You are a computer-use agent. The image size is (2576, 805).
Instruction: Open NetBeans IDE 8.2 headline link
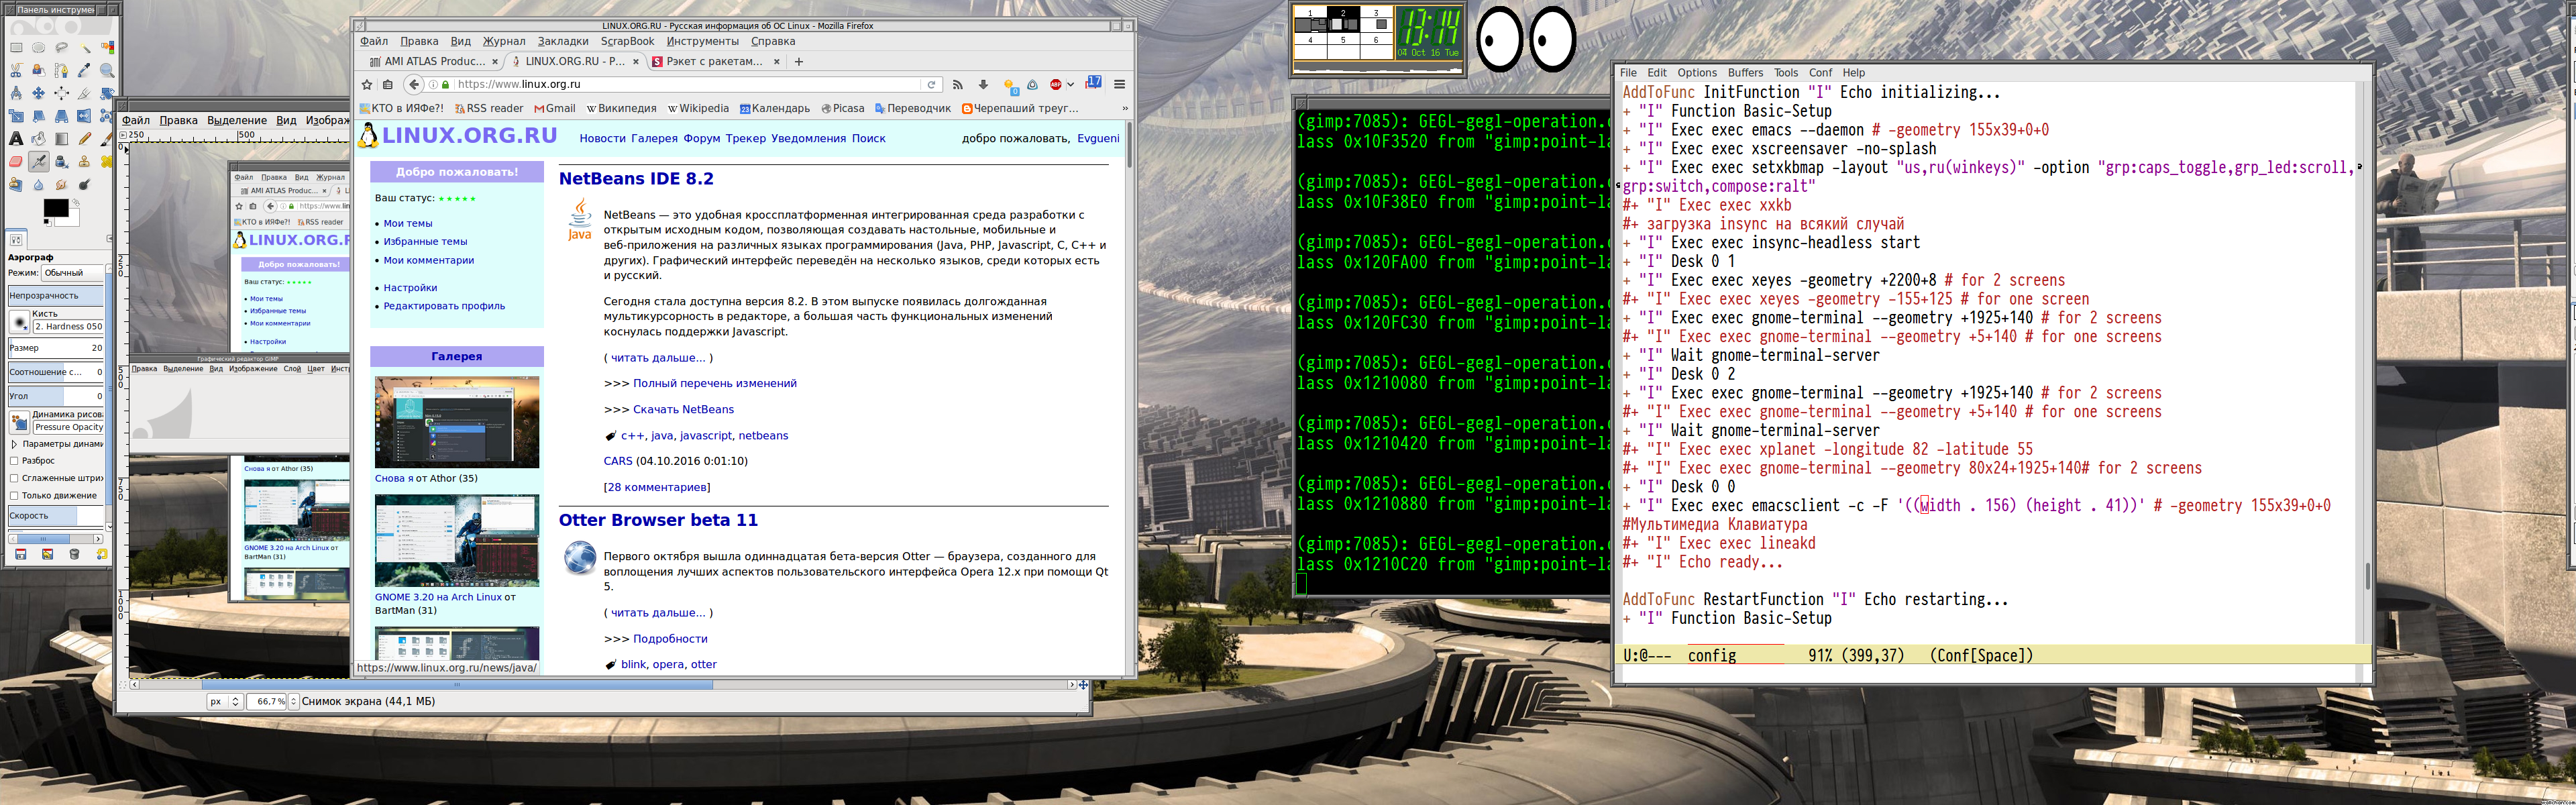pos(636,179)
